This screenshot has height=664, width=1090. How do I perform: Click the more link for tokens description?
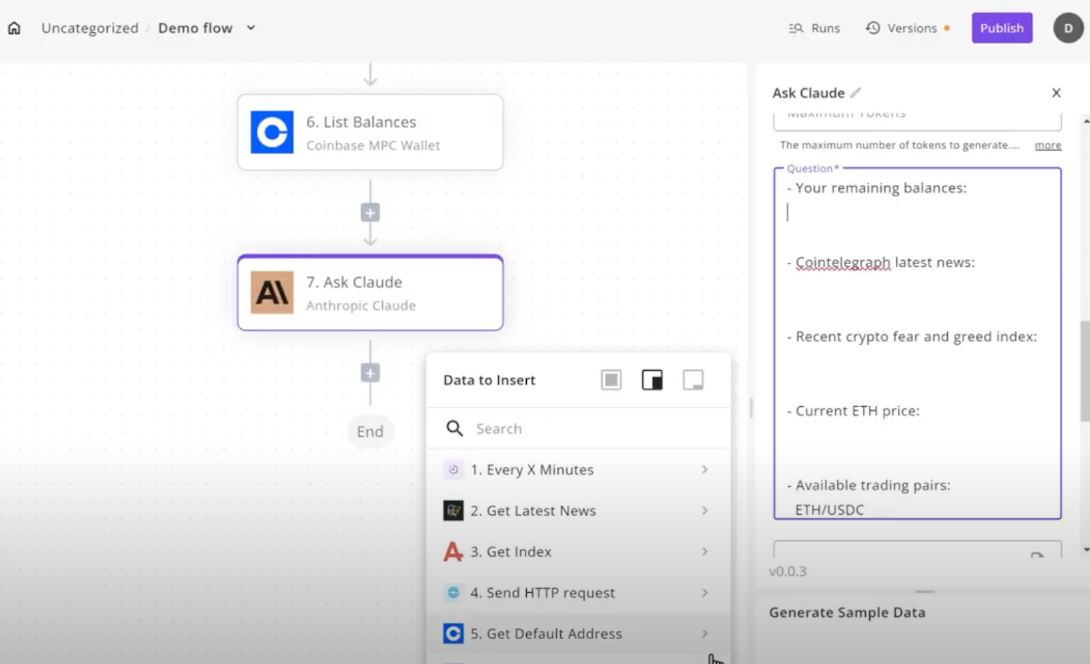coord(1048,145)
